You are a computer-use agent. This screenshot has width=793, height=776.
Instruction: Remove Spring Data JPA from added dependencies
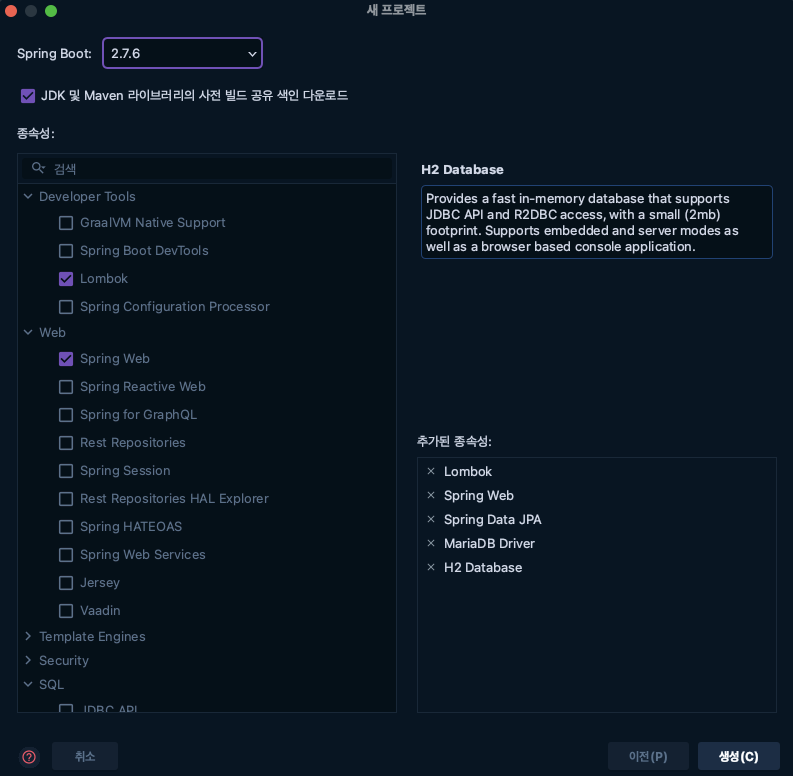click(x=431, y=519)
